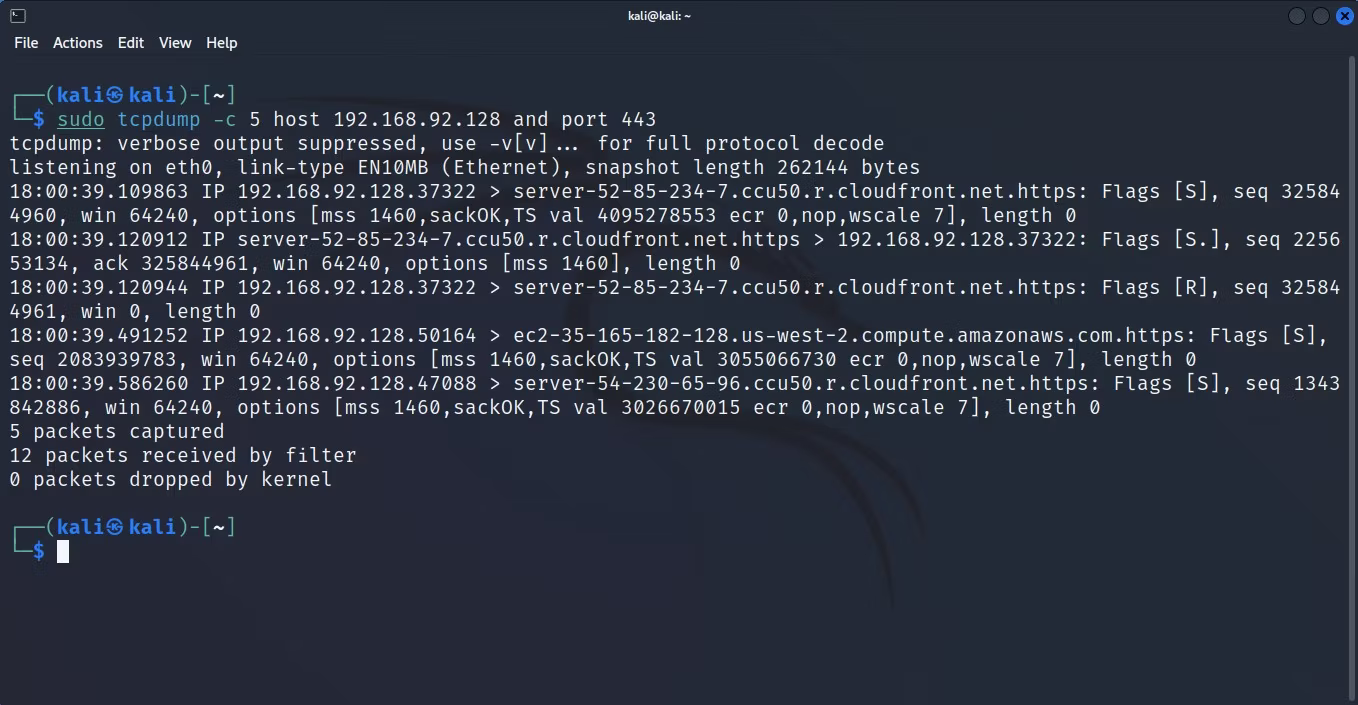
Task: Open the View menu
Action: click(175, 43)
